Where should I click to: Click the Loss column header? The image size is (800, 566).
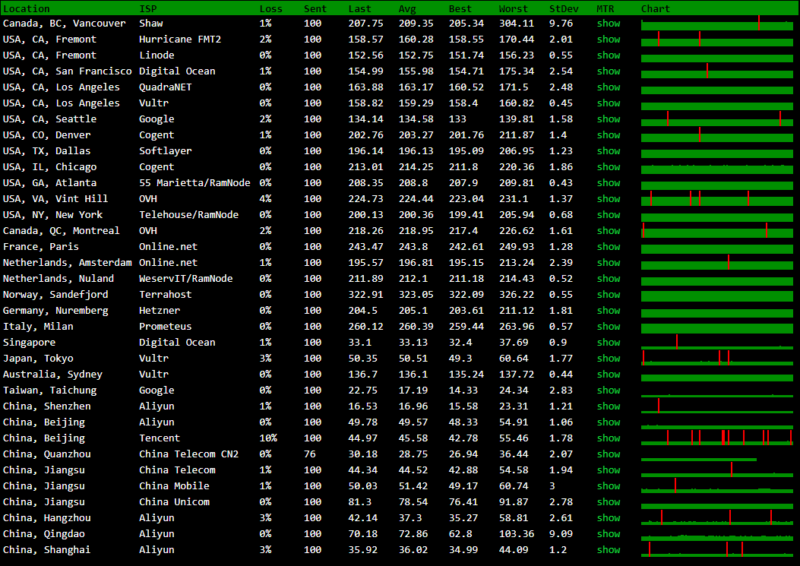[x=270, y=8]
